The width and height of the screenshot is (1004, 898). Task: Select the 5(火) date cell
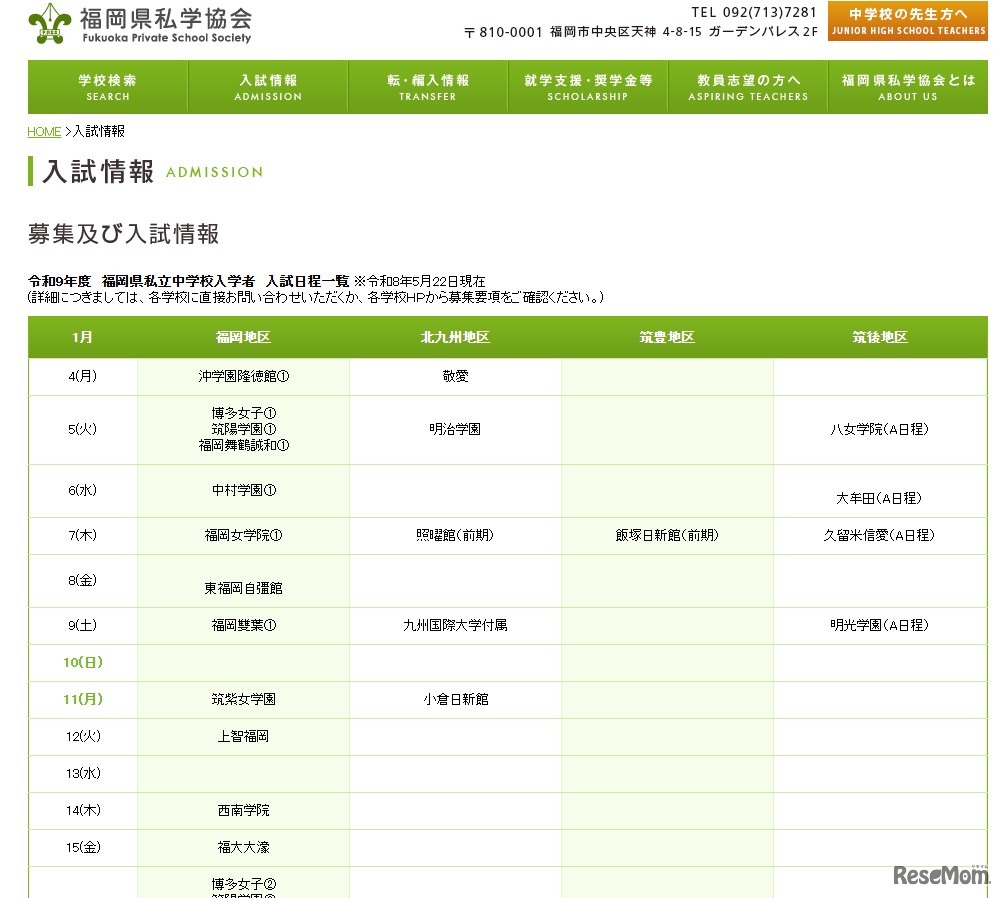click(x=83, y=430)
